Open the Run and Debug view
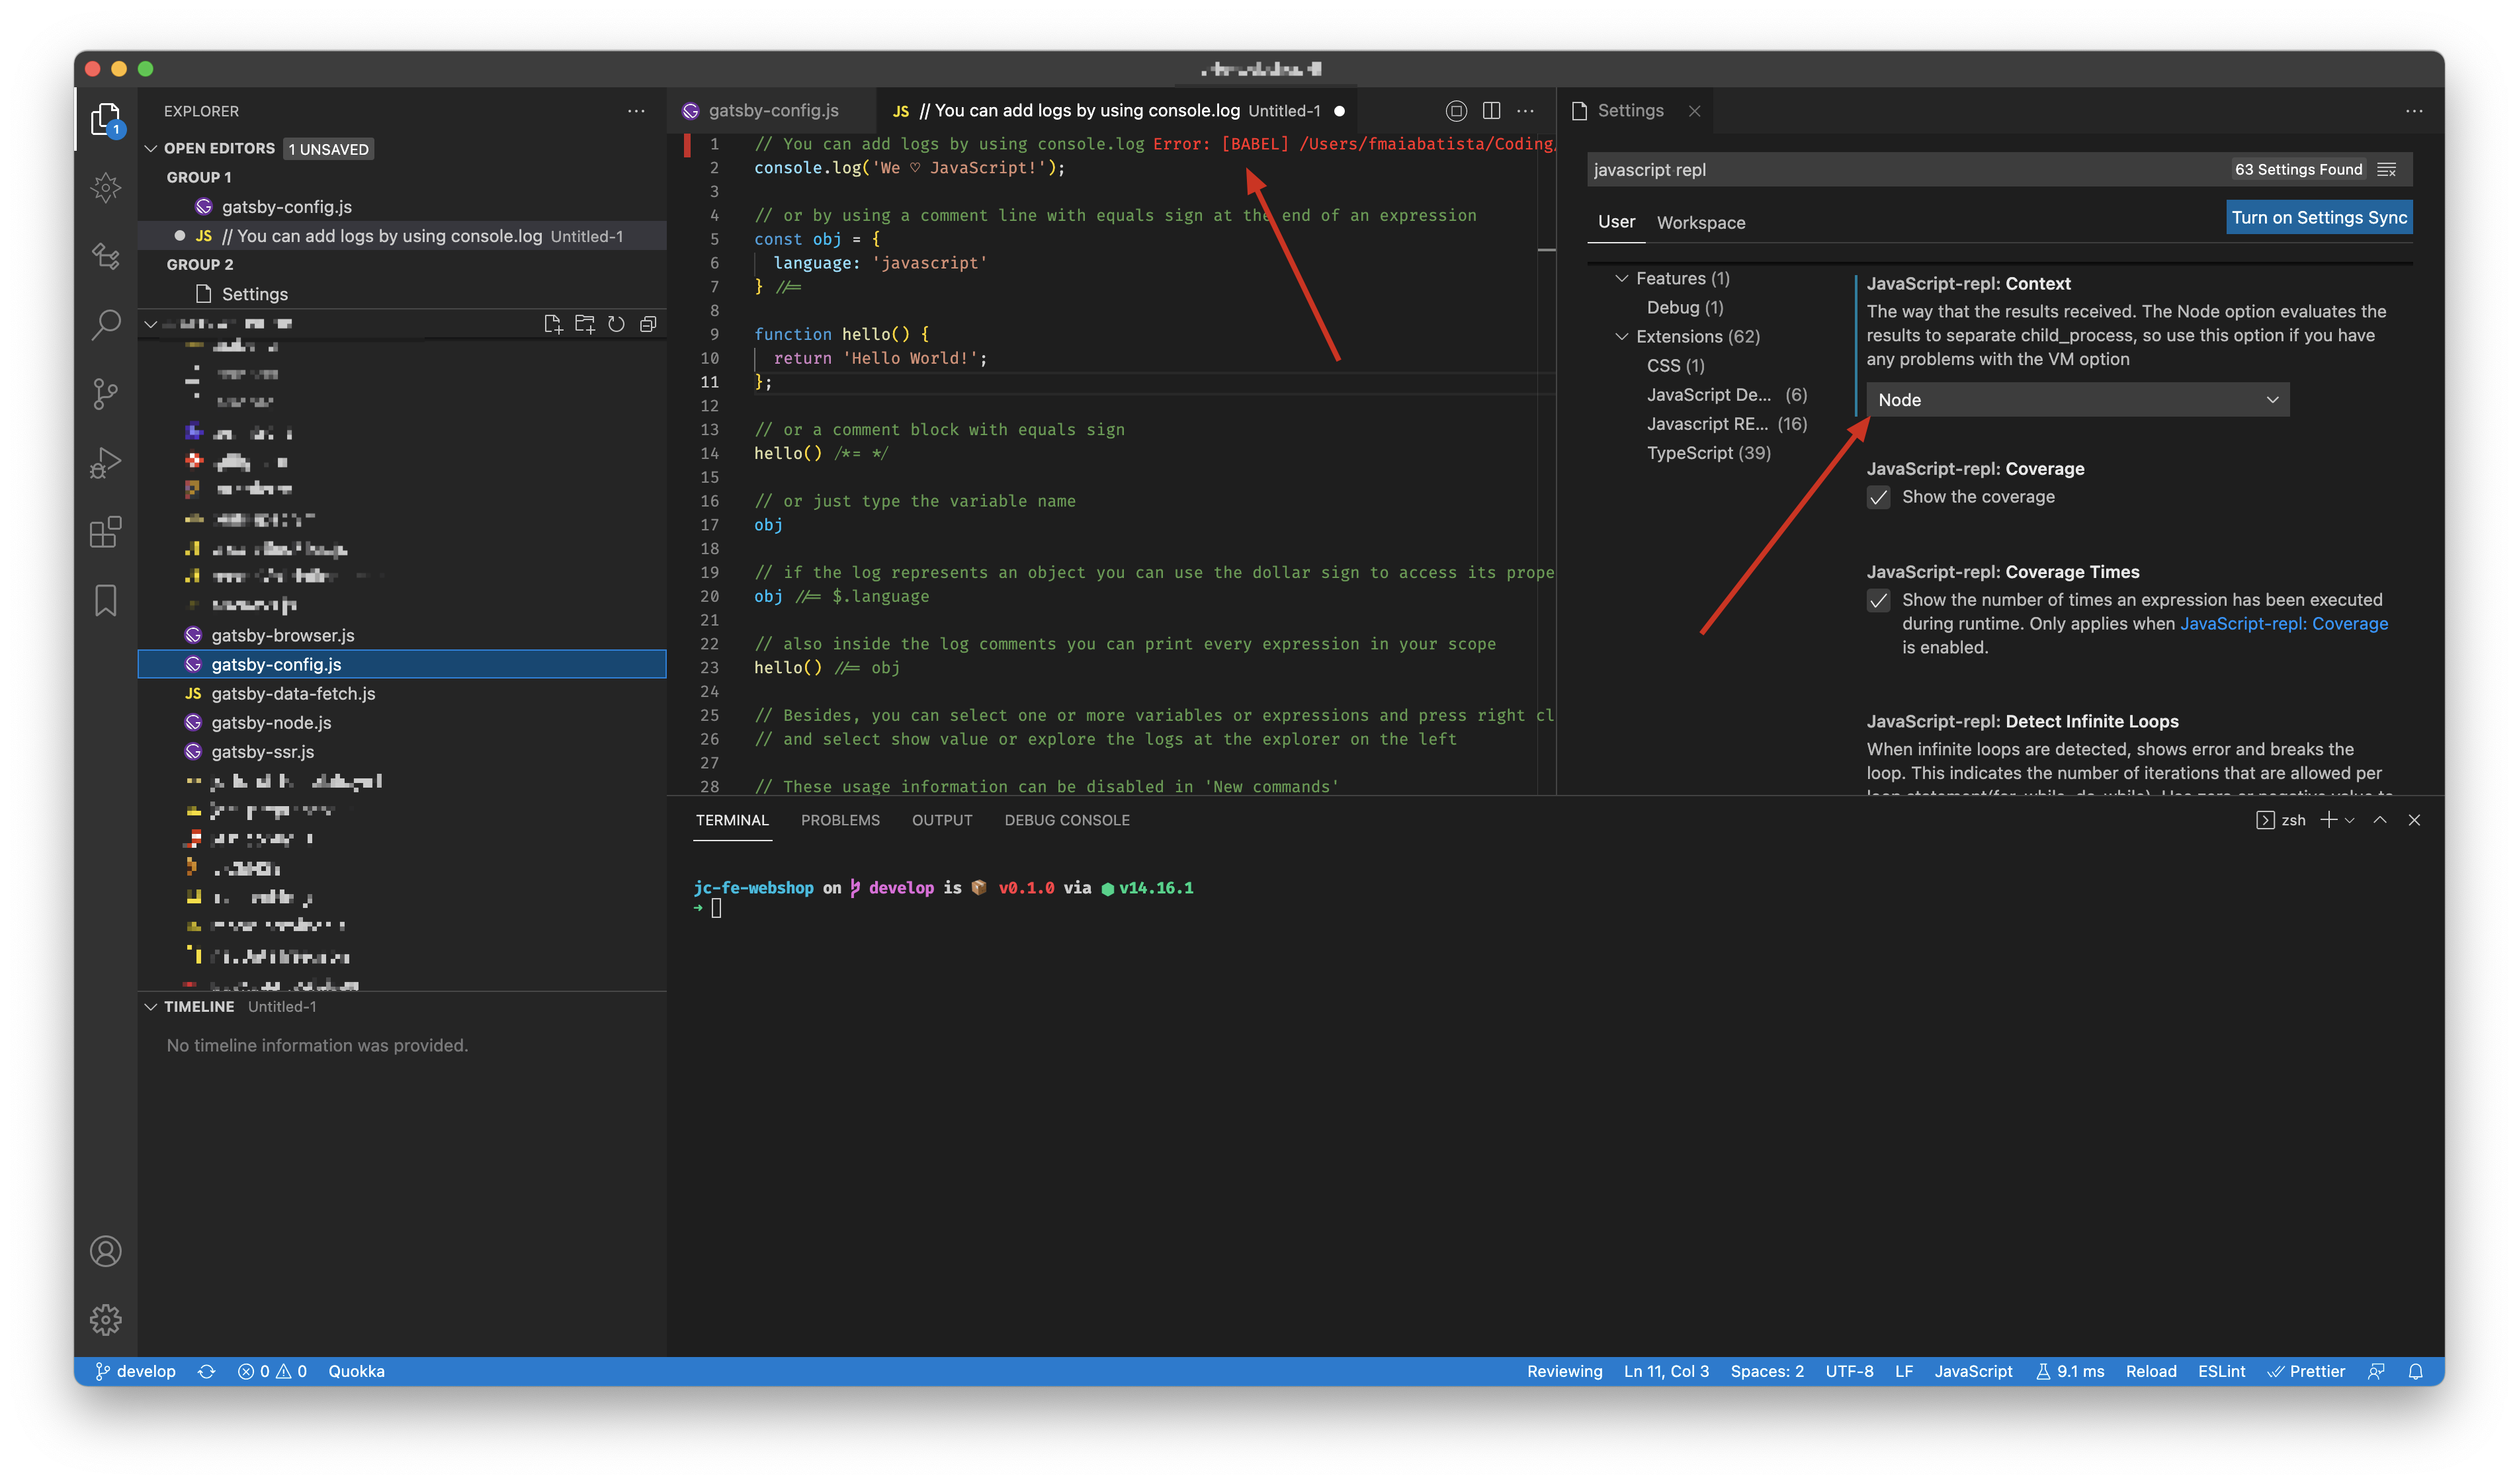Viewport: 2519px width, 1484px height. tap(105, 462)
